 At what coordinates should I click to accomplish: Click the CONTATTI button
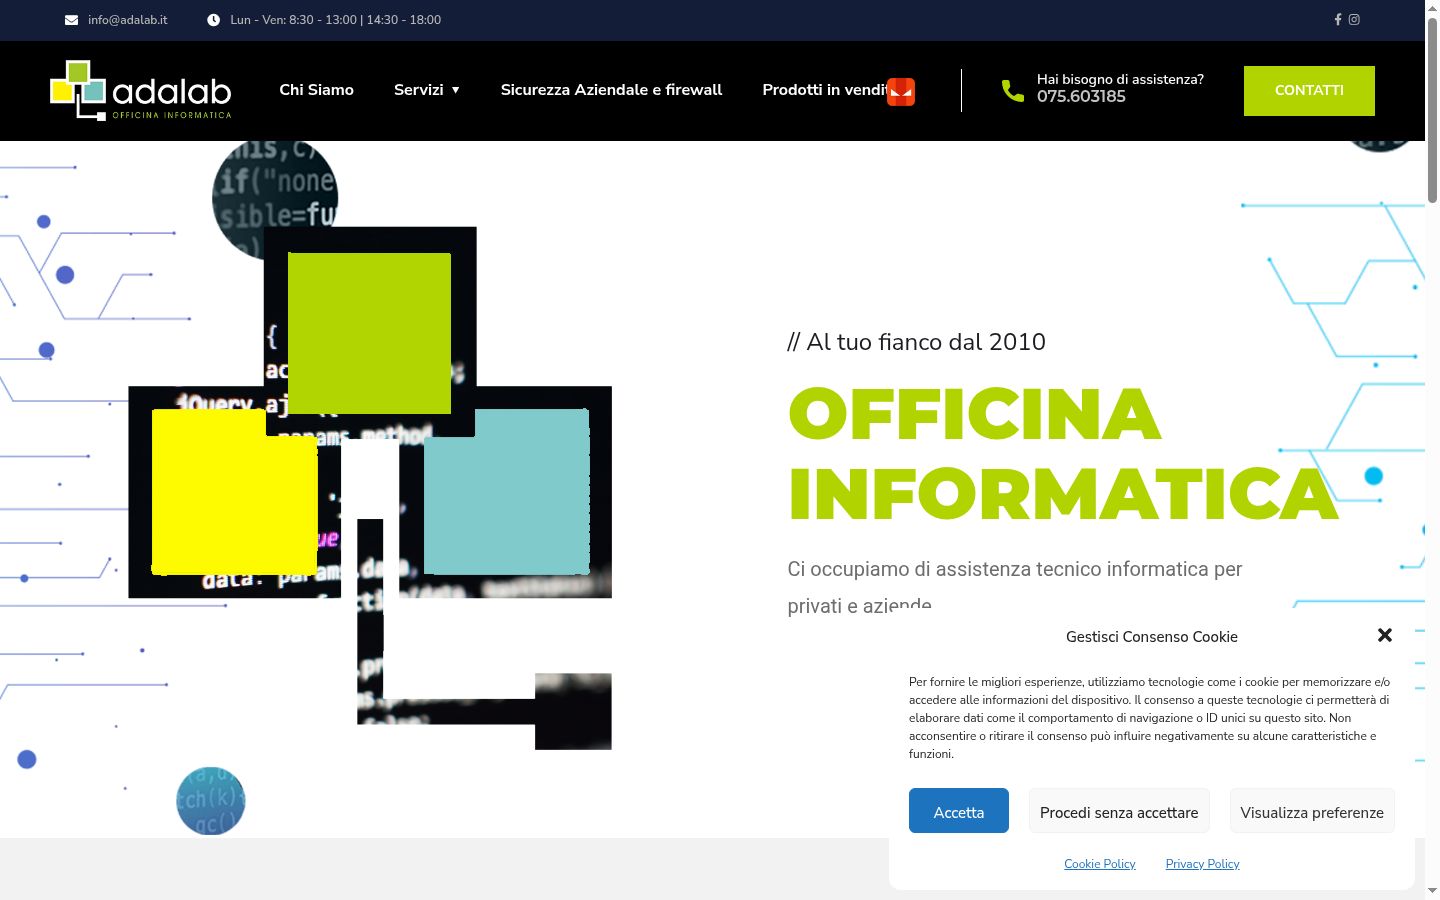click(x=1309, y=91)
